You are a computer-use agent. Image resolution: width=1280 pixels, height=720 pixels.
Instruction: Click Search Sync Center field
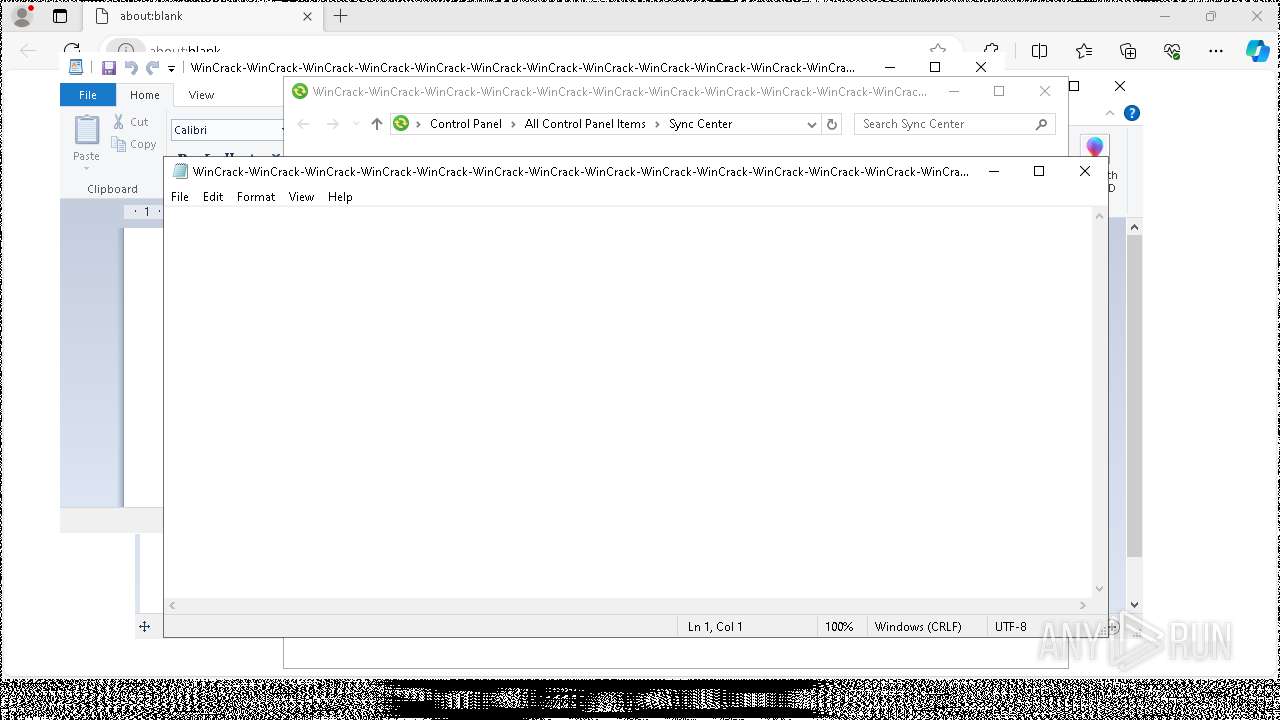click(x=954, y=124)
